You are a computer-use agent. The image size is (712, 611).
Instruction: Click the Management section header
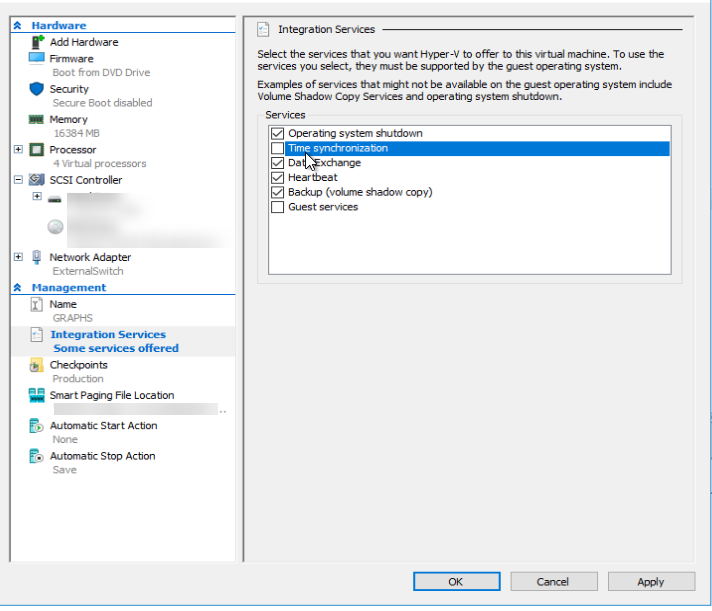click(x=69, y=287)
